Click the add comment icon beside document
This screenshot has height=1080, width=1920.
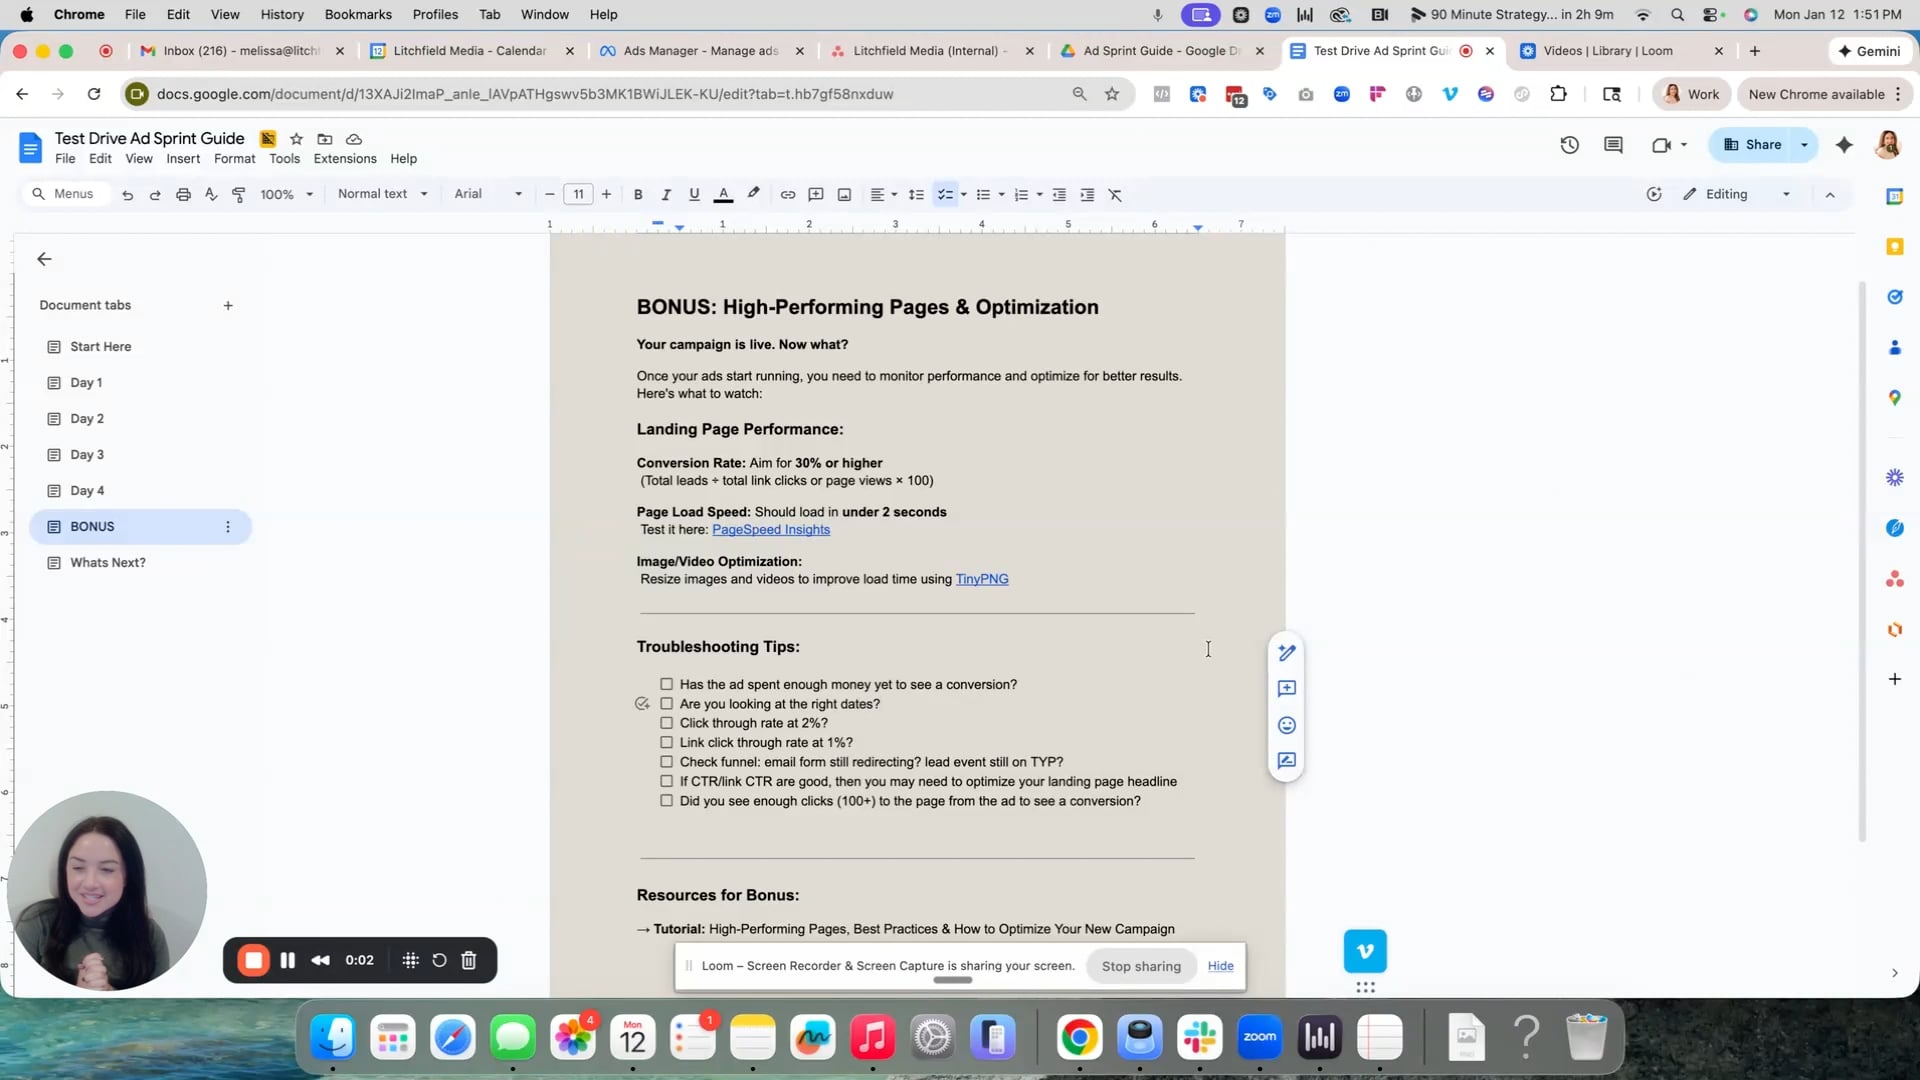1287,689
